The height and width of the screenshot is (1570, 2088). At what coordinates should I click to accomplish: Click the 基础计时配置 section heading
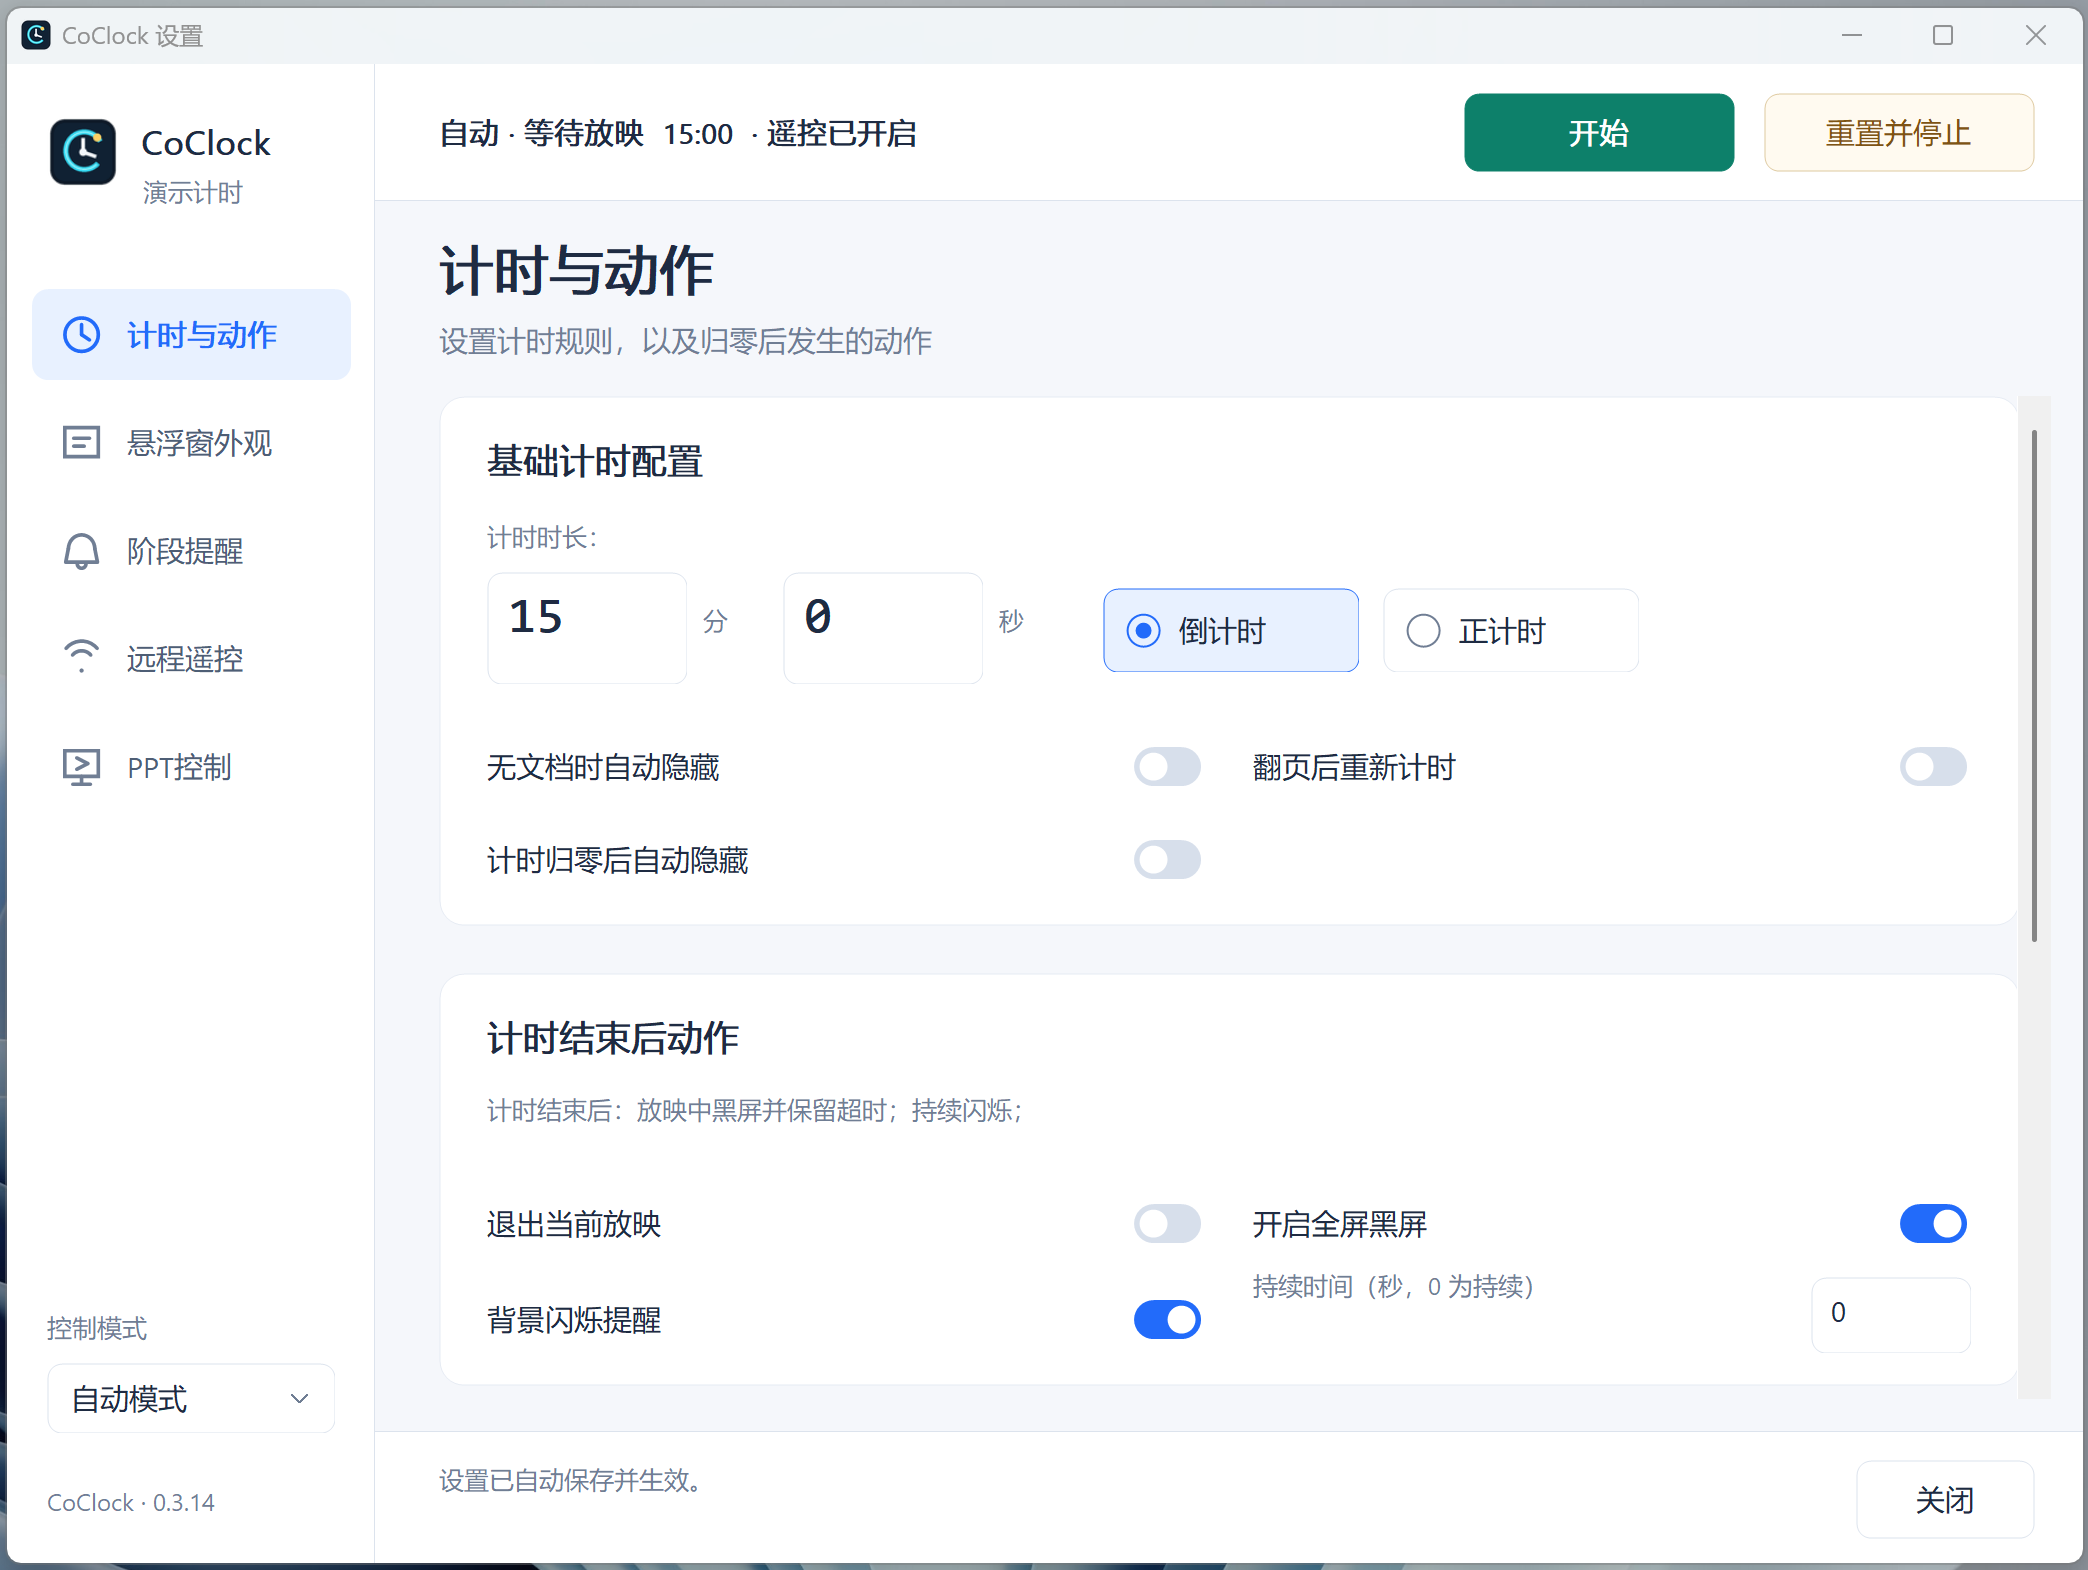click(x=595, y=461)
